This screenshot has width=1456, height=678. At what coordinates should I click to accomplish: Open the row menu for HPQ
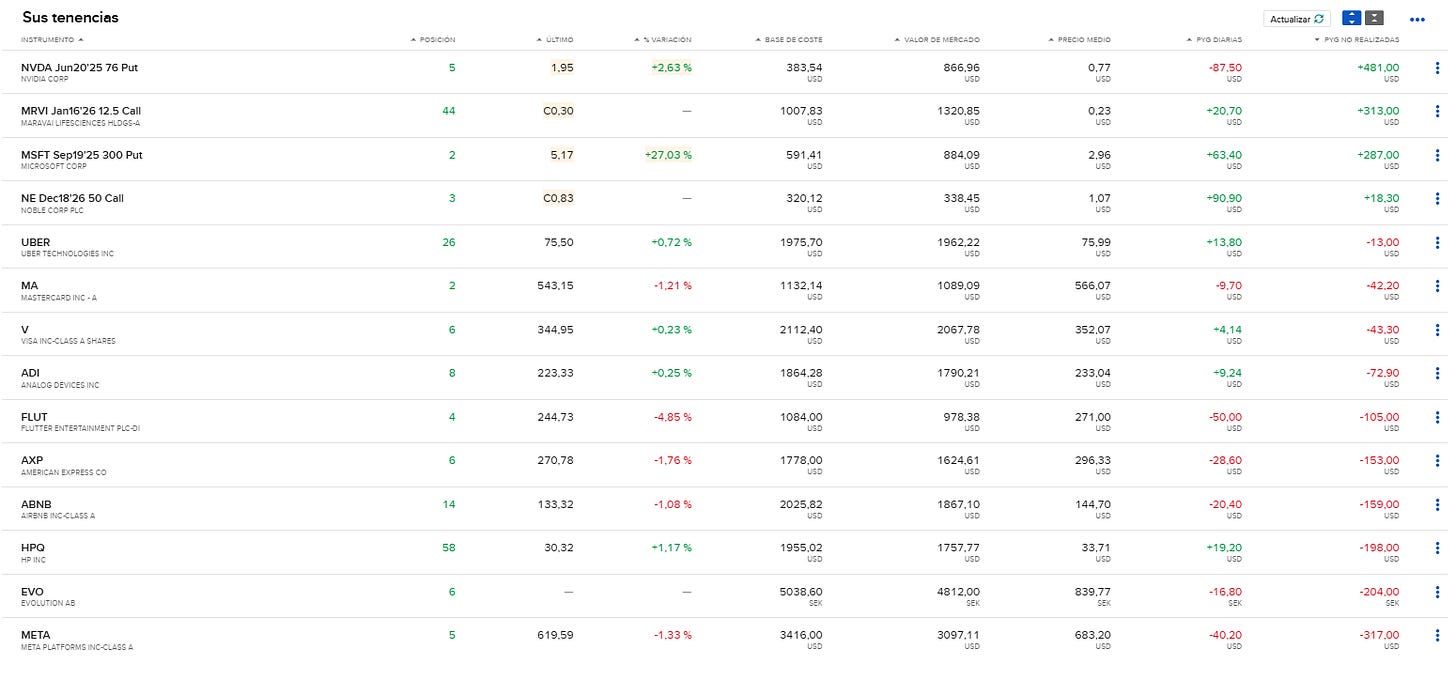1437,548
